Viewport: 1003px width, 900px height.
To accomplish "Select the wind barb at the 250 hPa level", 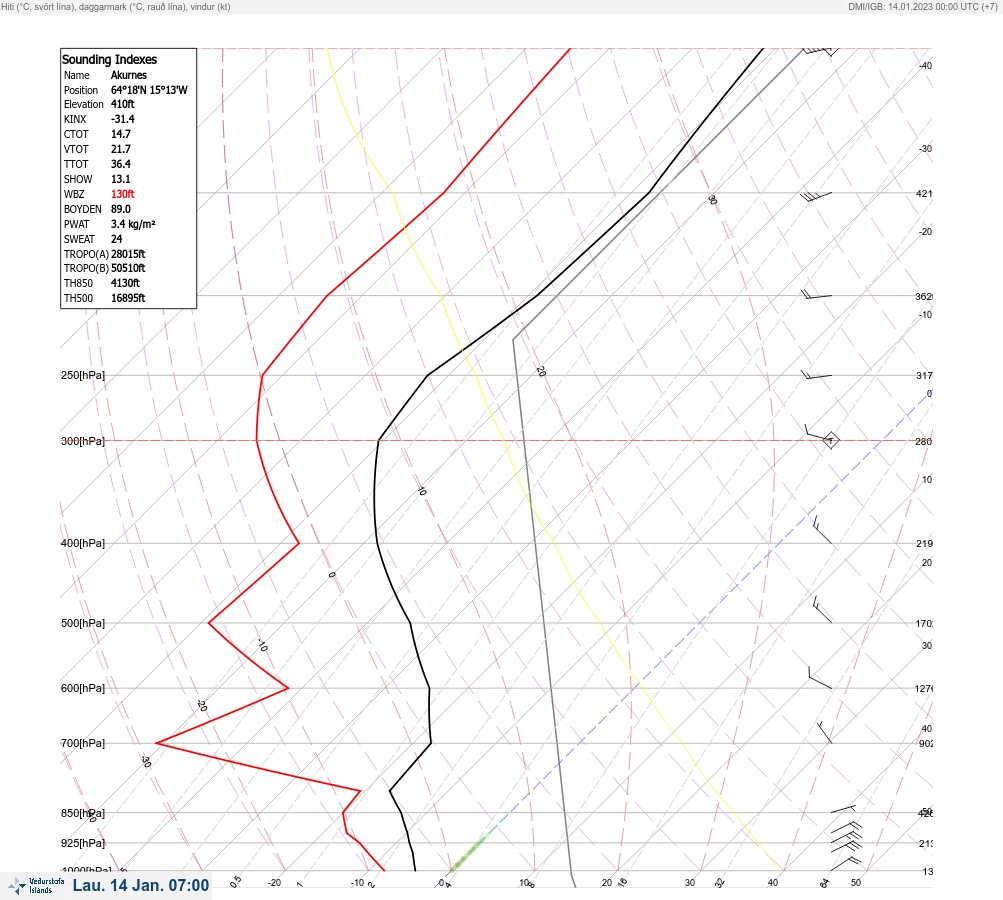I will (x=816, y=375).
